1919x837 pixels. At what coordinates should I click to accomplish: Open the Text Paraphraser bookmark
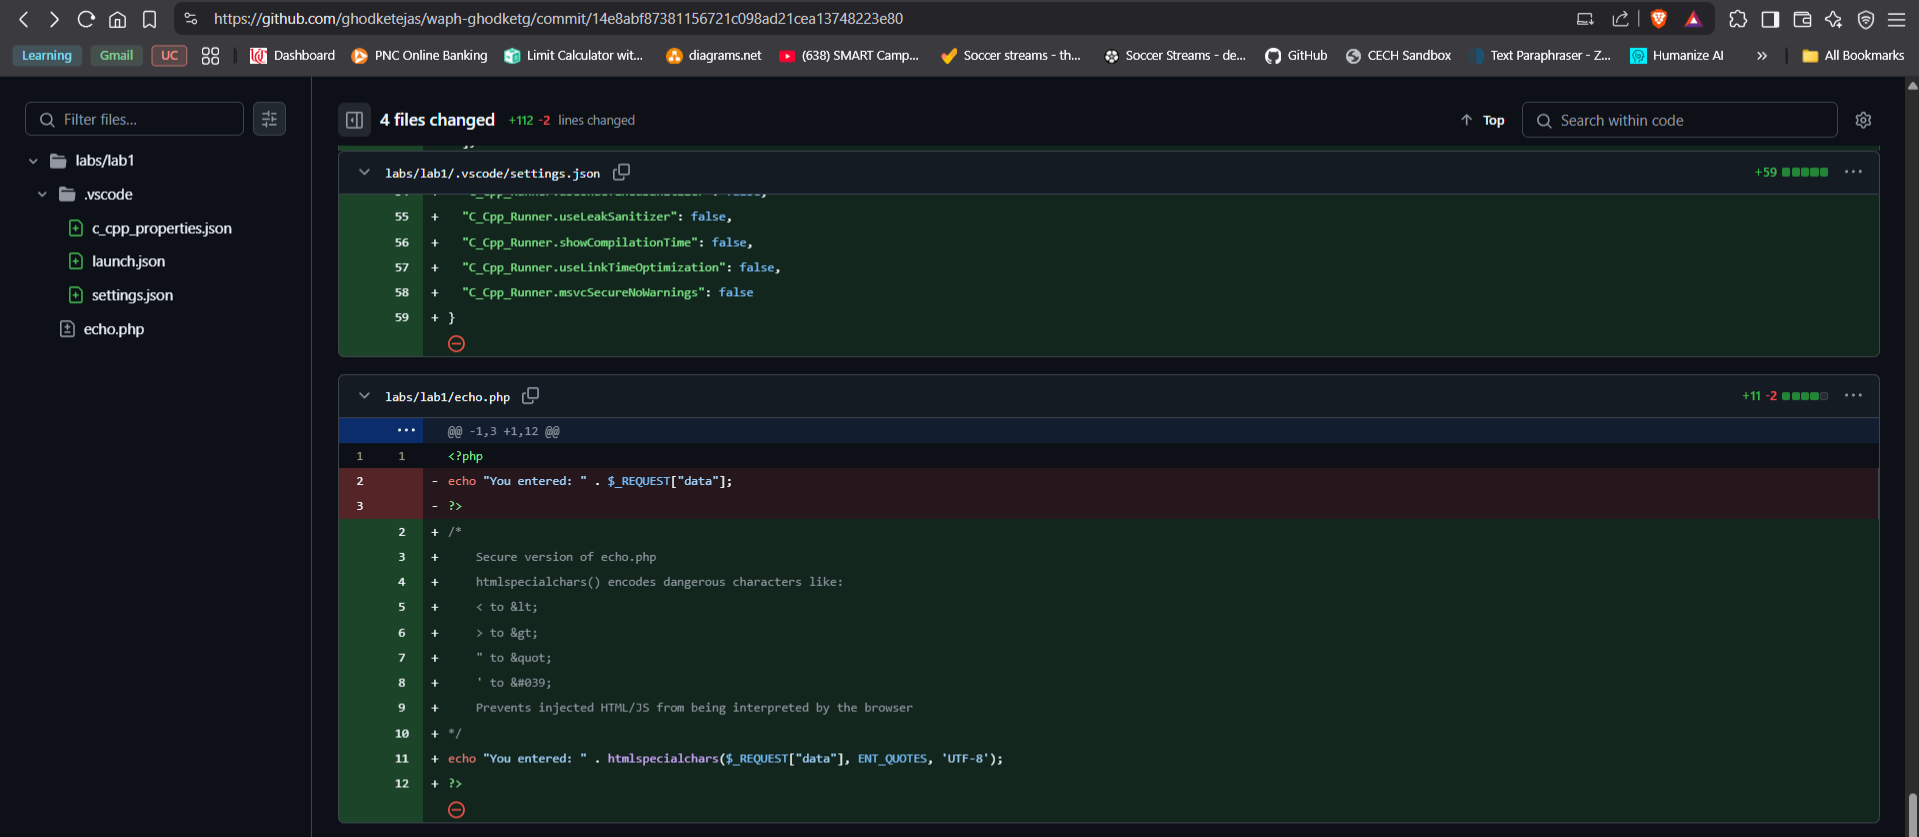pyautogui.click(x=1540, y=56)
